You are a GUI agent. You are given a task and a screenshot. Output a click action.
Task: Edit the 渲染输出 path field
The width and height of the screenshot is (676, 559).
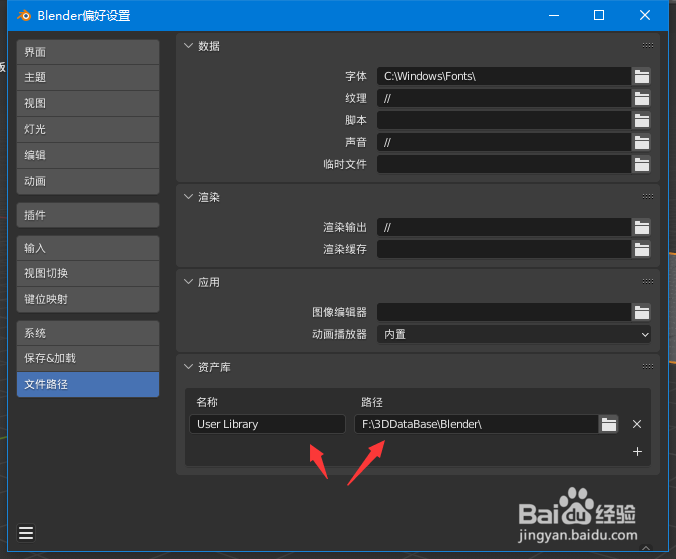pos(504,227)
